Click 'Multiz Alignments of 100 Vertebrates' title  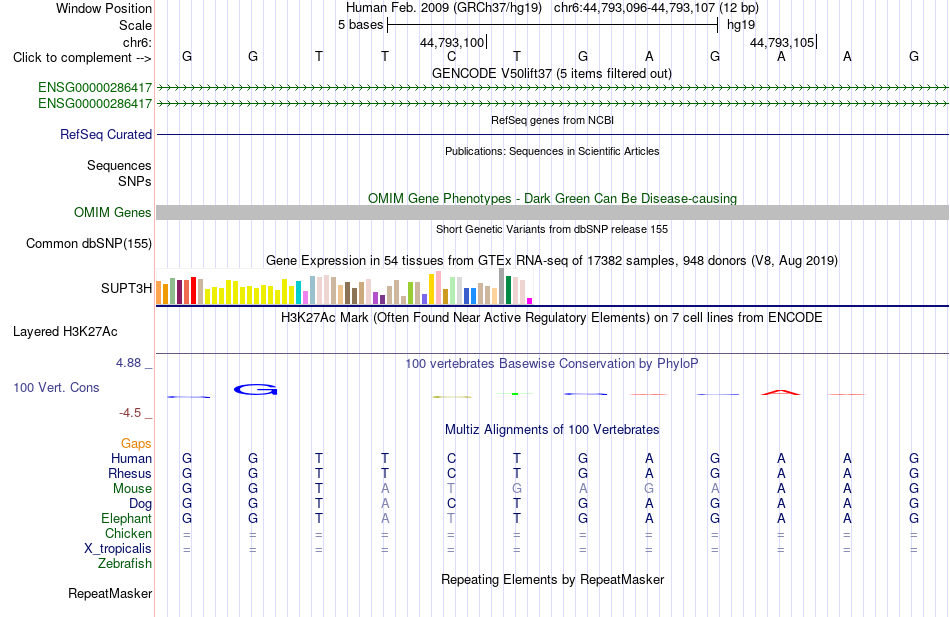tap(552, 430)
